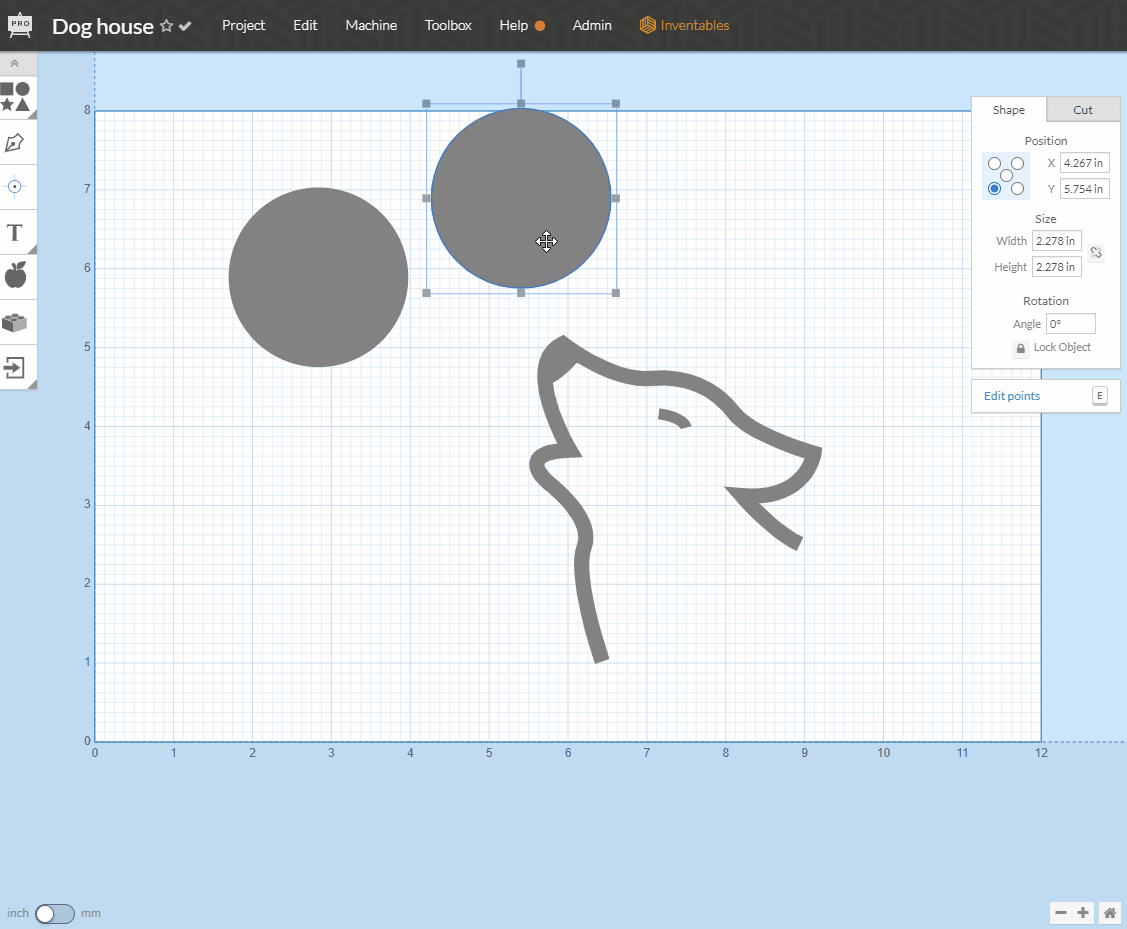This screenshot has width=1127, height=929.
Task: Click the Width input field
Action: pyautogui.click(x=1056, y=241)
